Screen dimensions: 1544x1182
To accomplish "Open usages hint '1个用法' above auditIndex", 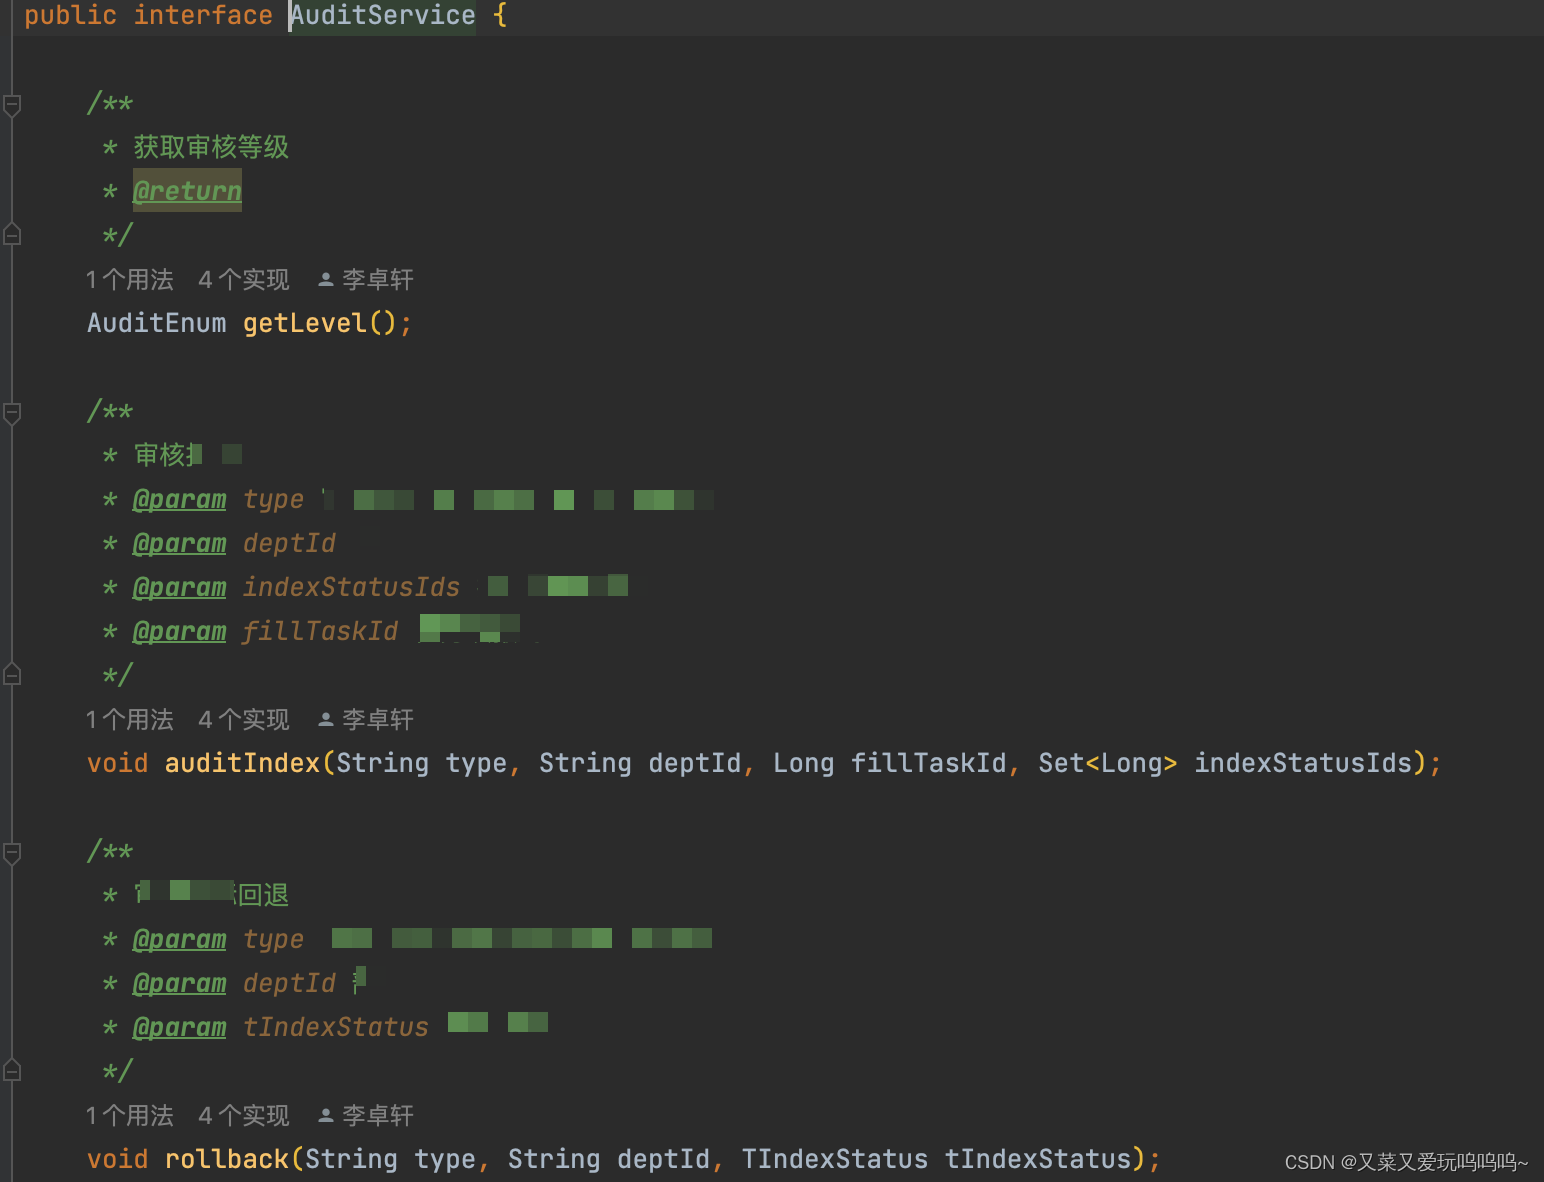I will point(130,720).
